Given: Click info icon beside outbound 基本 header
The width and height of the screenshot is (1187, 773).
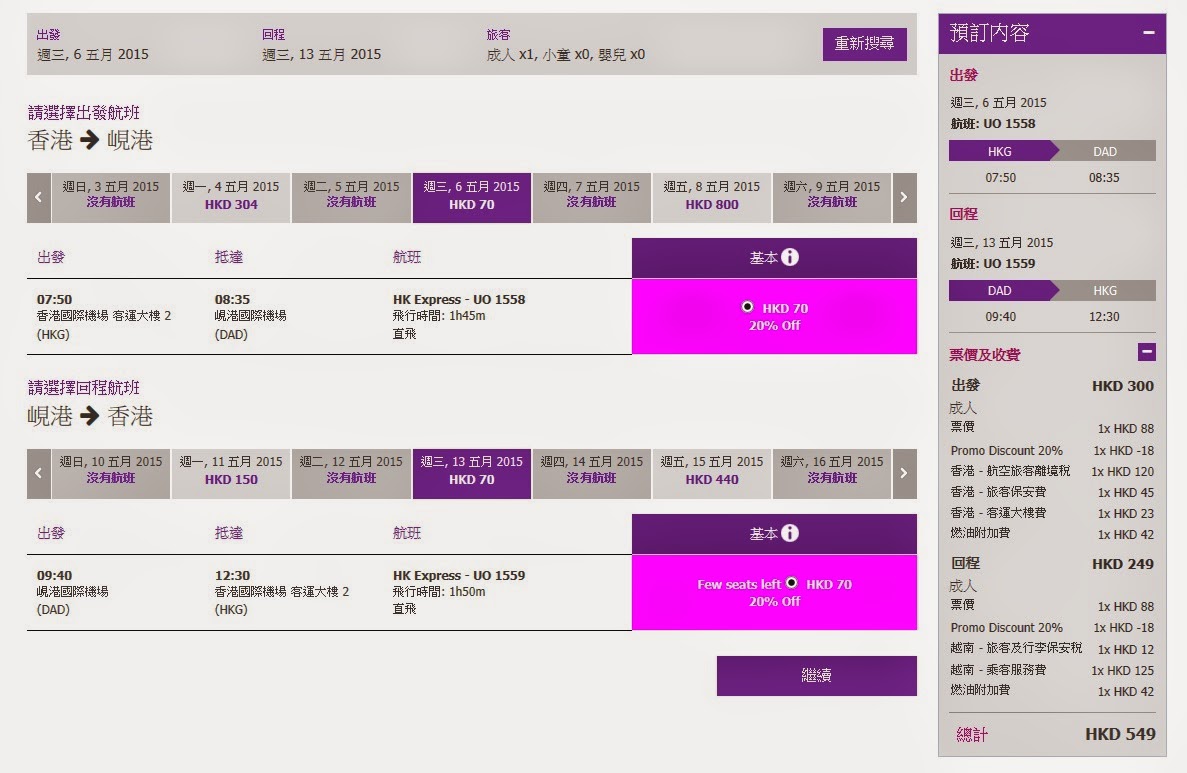Looking at the screenshot, I should pyautogui.click(x=790, y=258).
